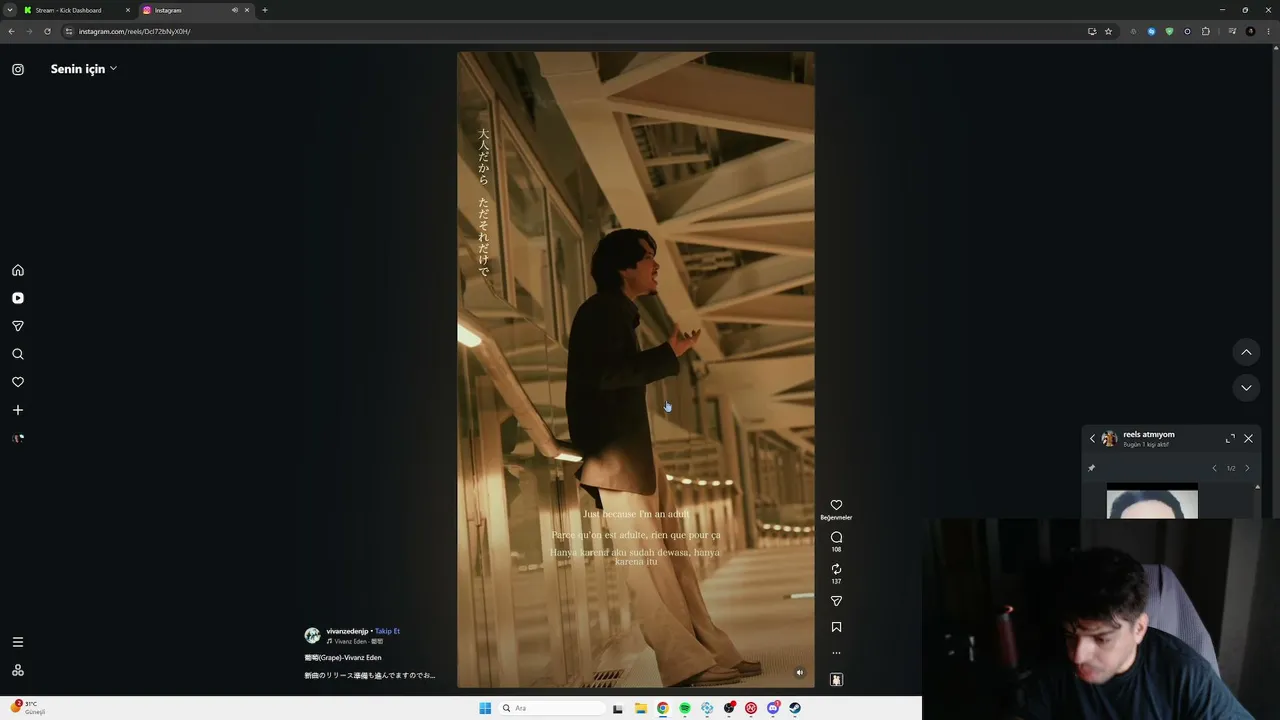Open the Meta apps icon in sidebar
The width and height of the screenshot is (1280, 720).
(18, 670)
